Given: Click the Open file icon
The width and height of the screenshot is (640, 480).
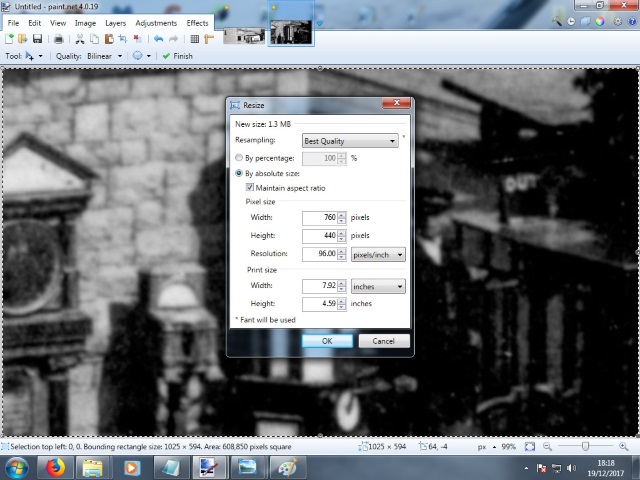Looking at the screenshot, I should pos(22,39).
